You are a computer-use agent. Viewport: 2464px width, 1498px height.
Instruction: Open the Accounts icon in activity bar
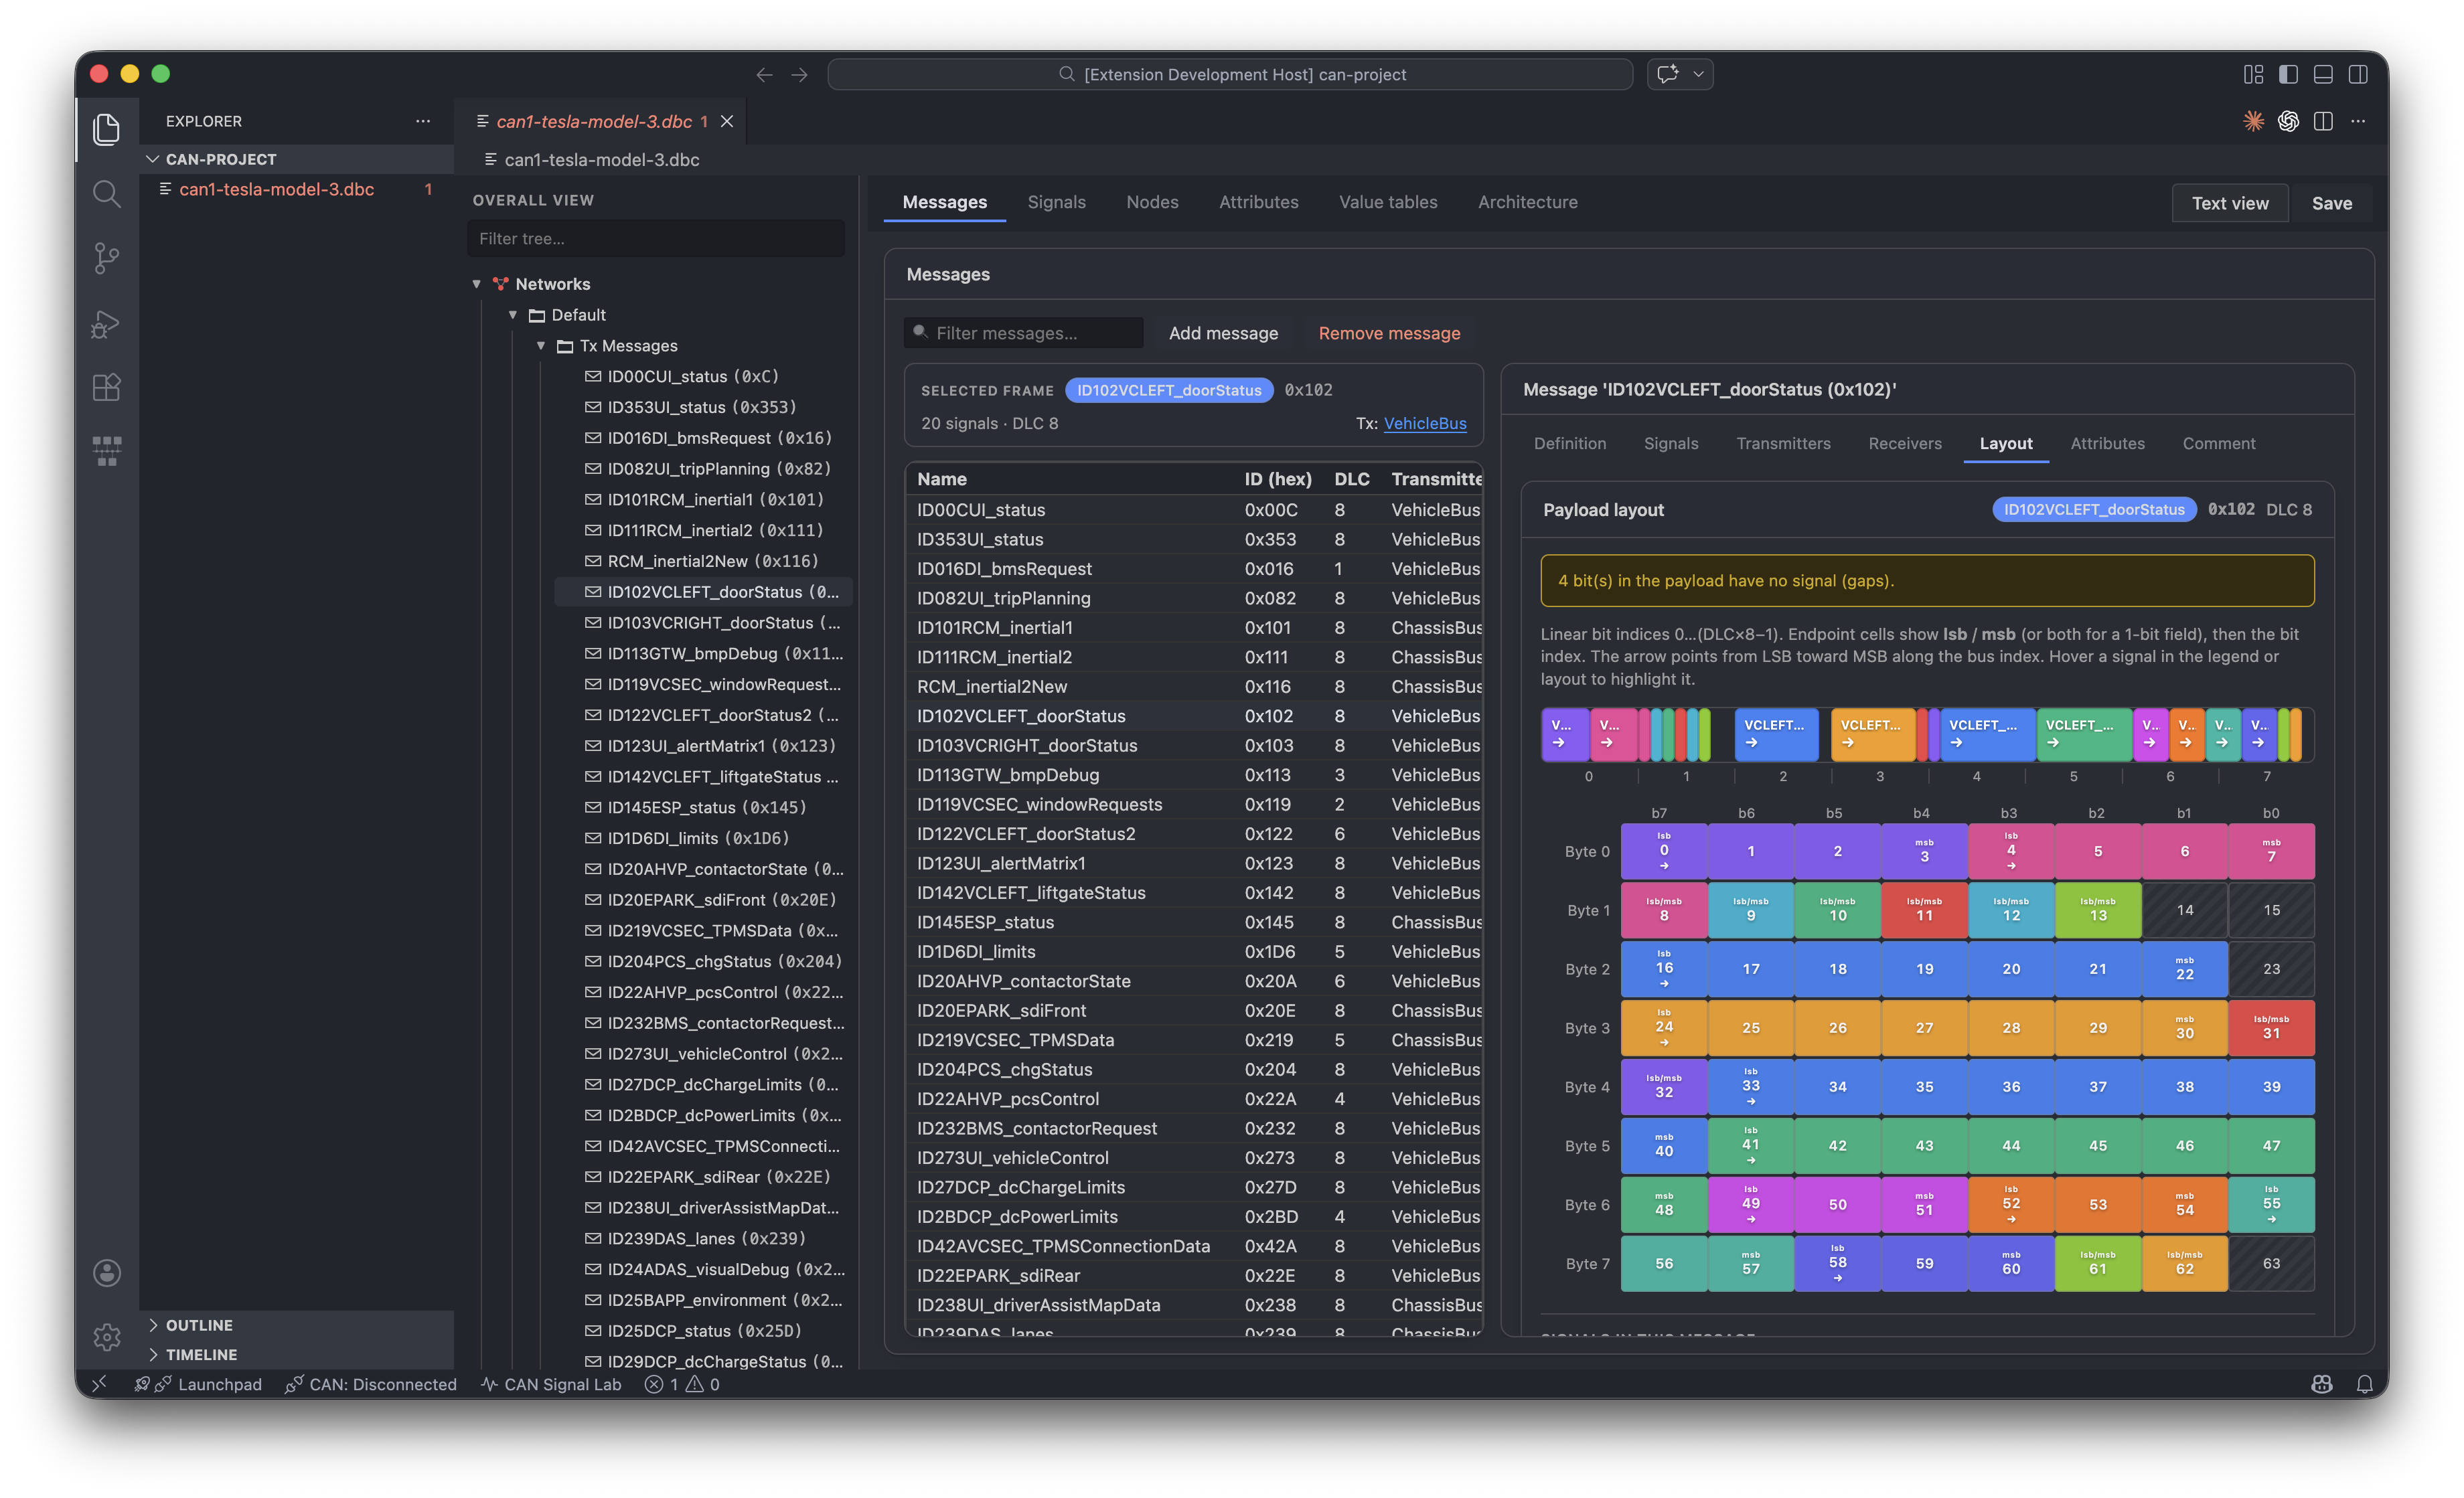[x=106, y=1273]
